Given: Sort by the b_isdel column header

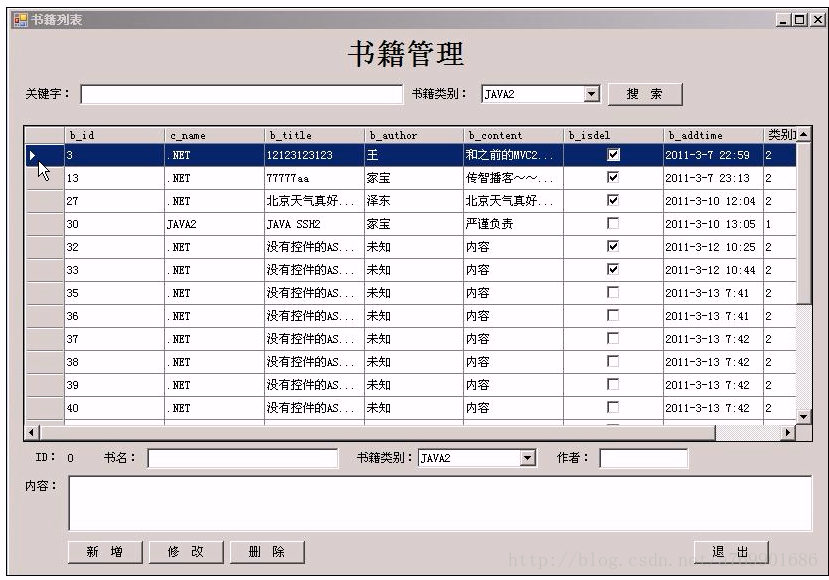Looking at the screenshot, I should point(613,135).
